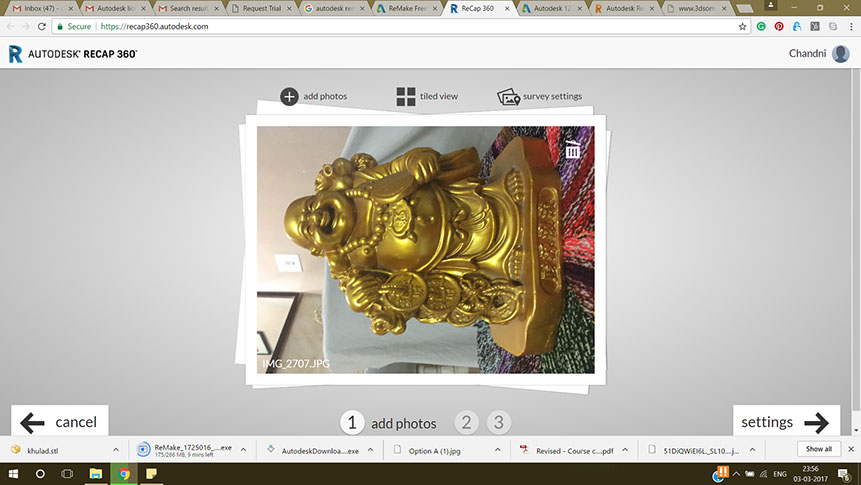
Task: Open File Explorer from taskbar
Action: 96,473
